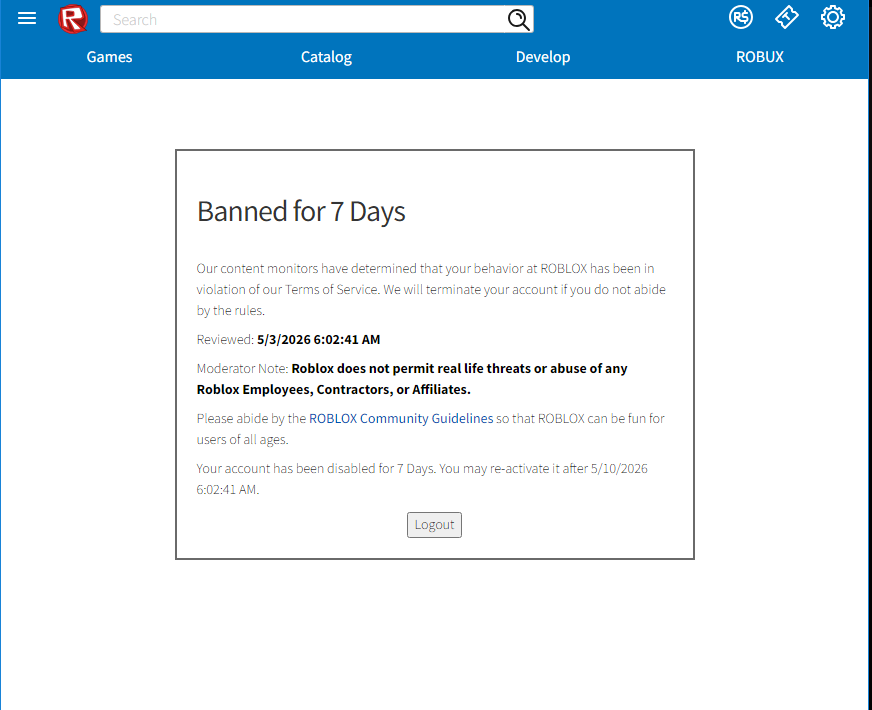Click the 'Our content monitors have determined' paragraph
Viewport: 872px width, 710px height.
[x=431, y=289]
